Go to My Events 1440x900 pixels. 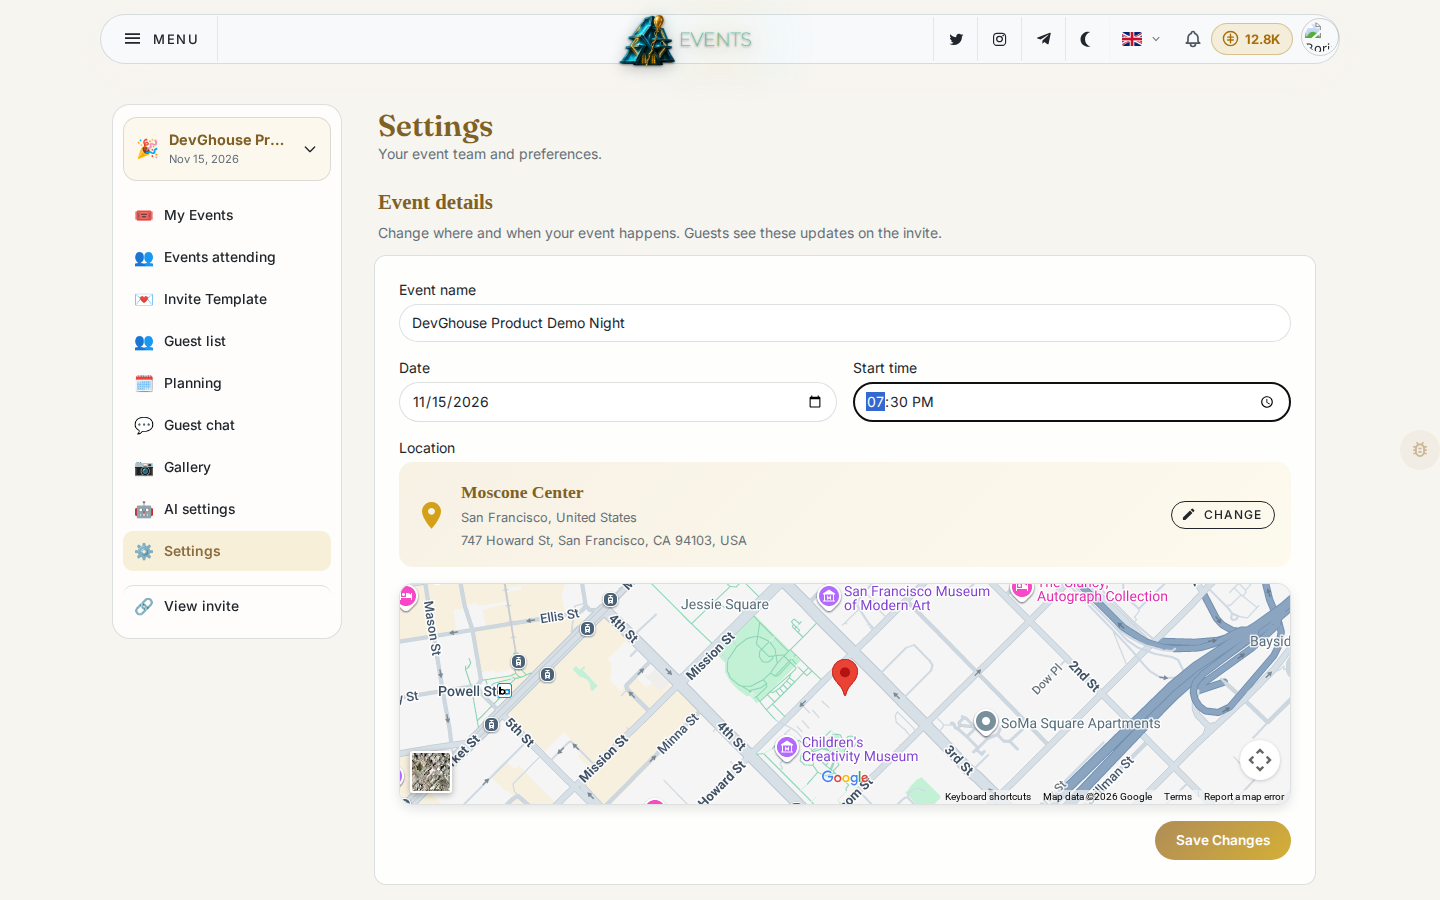227,215
